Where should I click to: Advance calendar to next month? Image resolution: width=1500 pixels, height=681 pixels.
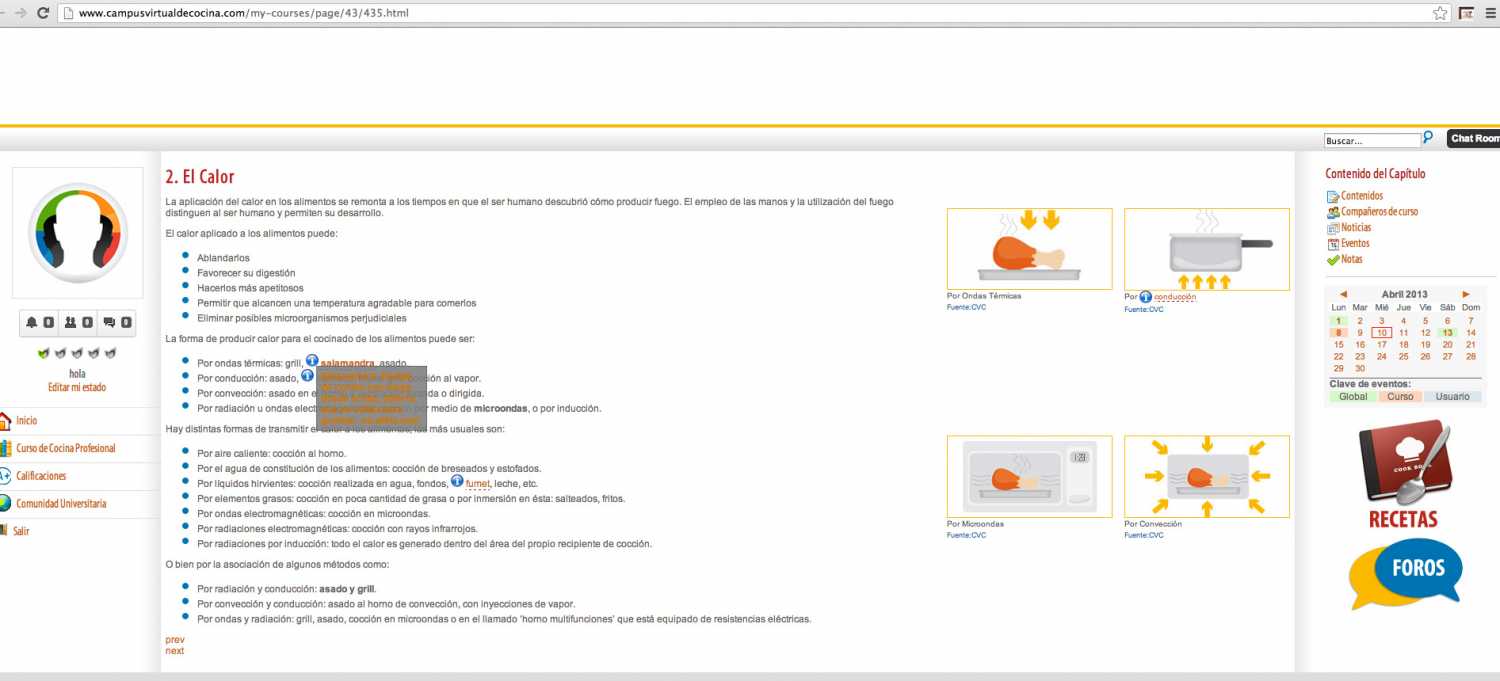(1466, 294)
